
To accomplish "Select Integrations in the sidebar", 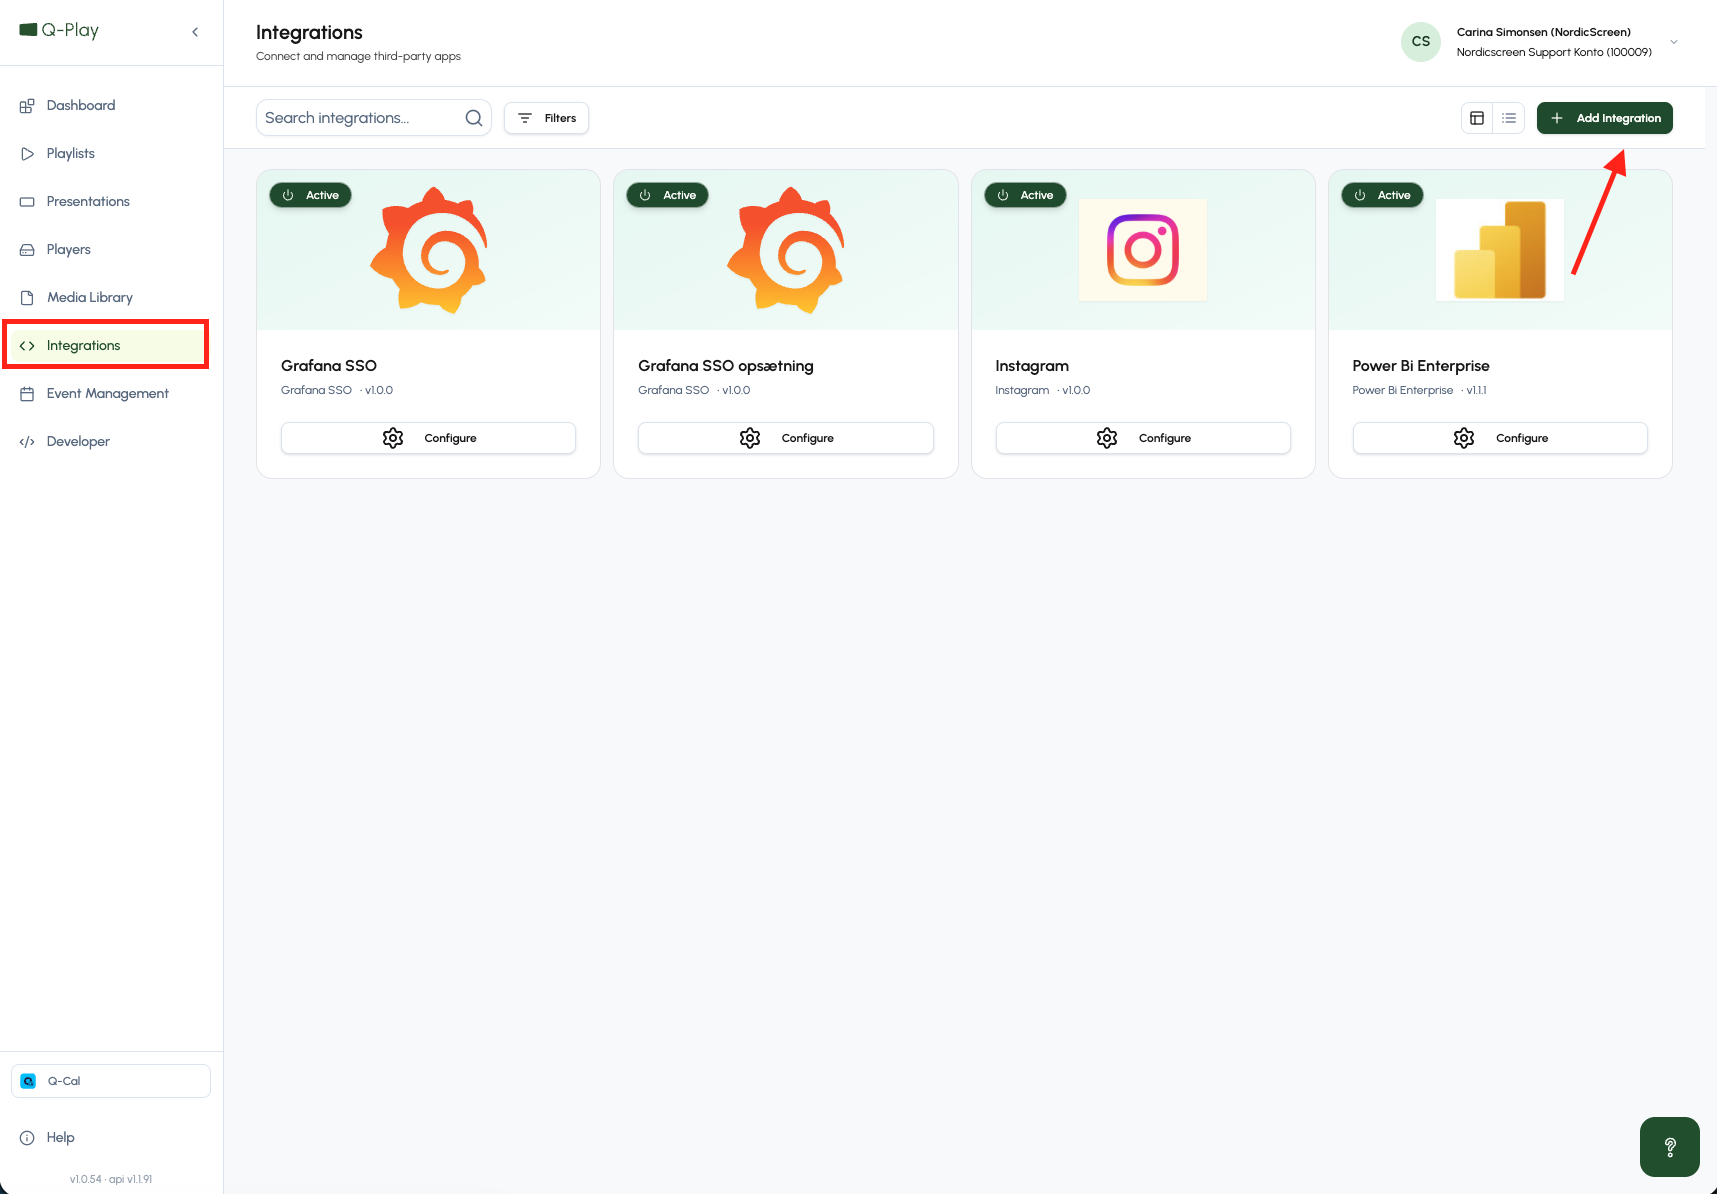I will click(x=106, y=345).
